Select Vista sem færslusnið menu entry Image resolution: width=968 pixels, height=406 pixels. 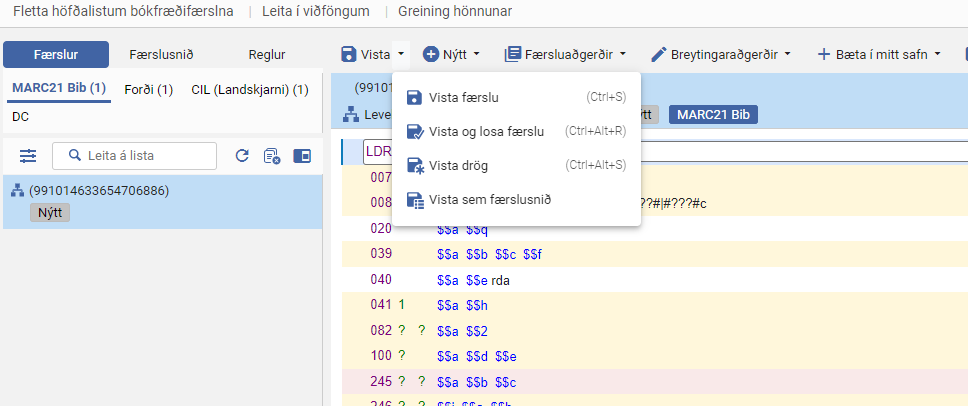coord(516,200)
